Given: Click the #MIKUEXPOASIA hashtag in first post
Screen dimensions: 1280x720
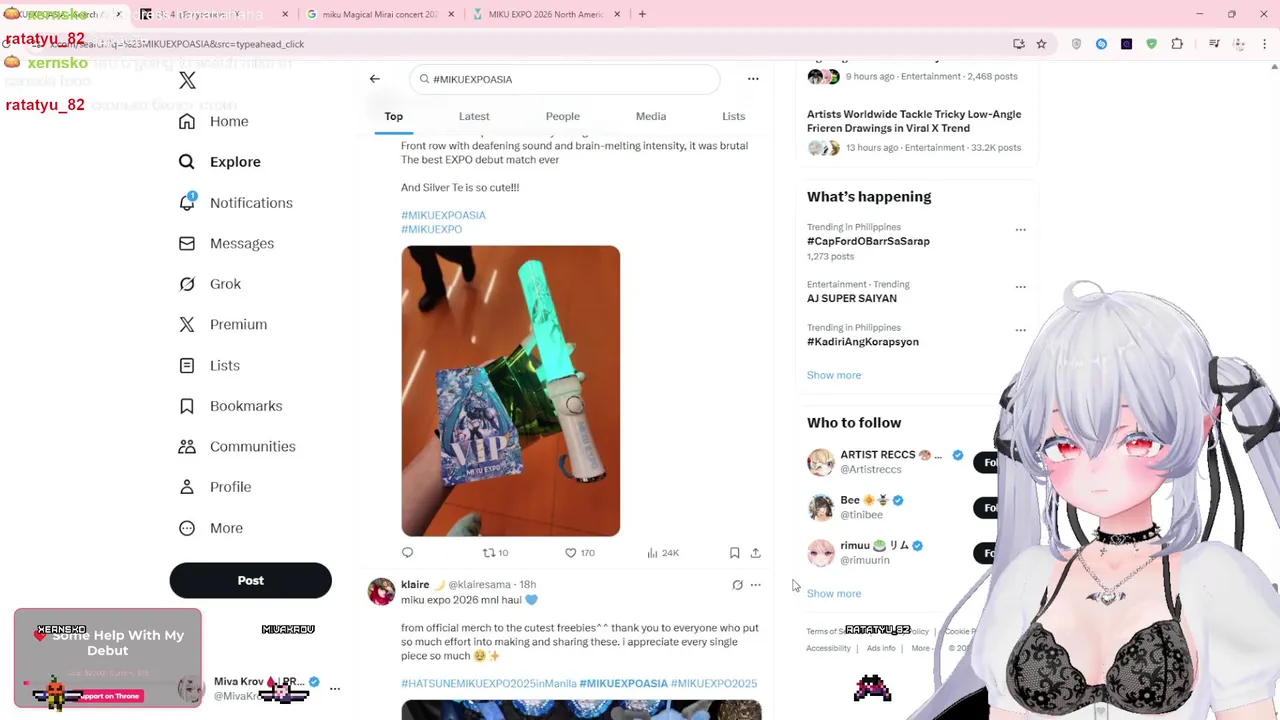Looking at the screenshot, I should tap(443, 215).
